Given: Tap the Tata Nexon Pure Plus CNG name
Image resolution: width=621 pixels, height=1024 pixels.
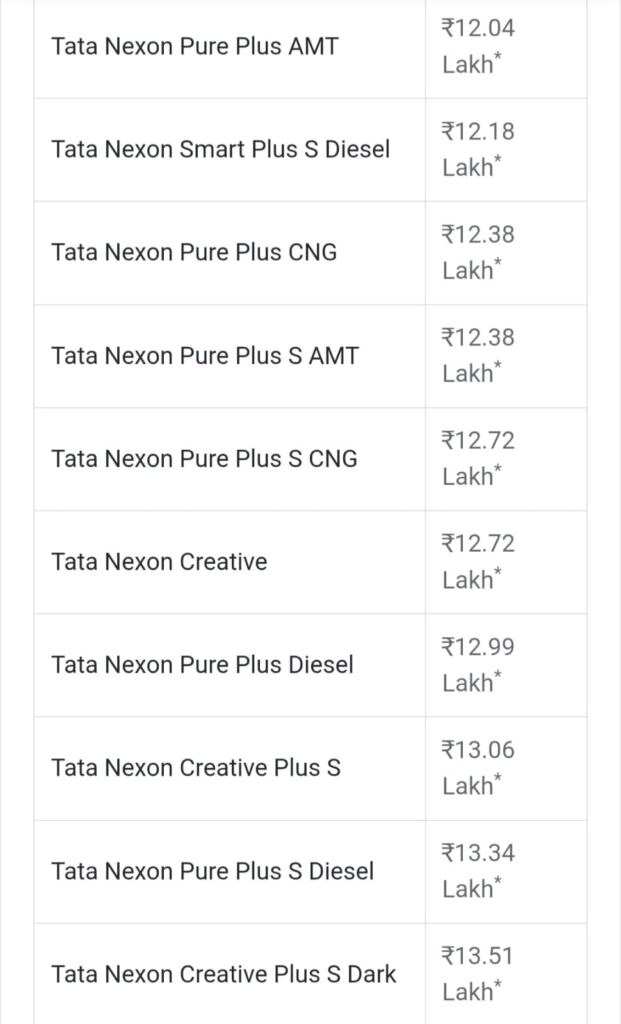Looking at the screenshot, I should coord(194,252).
